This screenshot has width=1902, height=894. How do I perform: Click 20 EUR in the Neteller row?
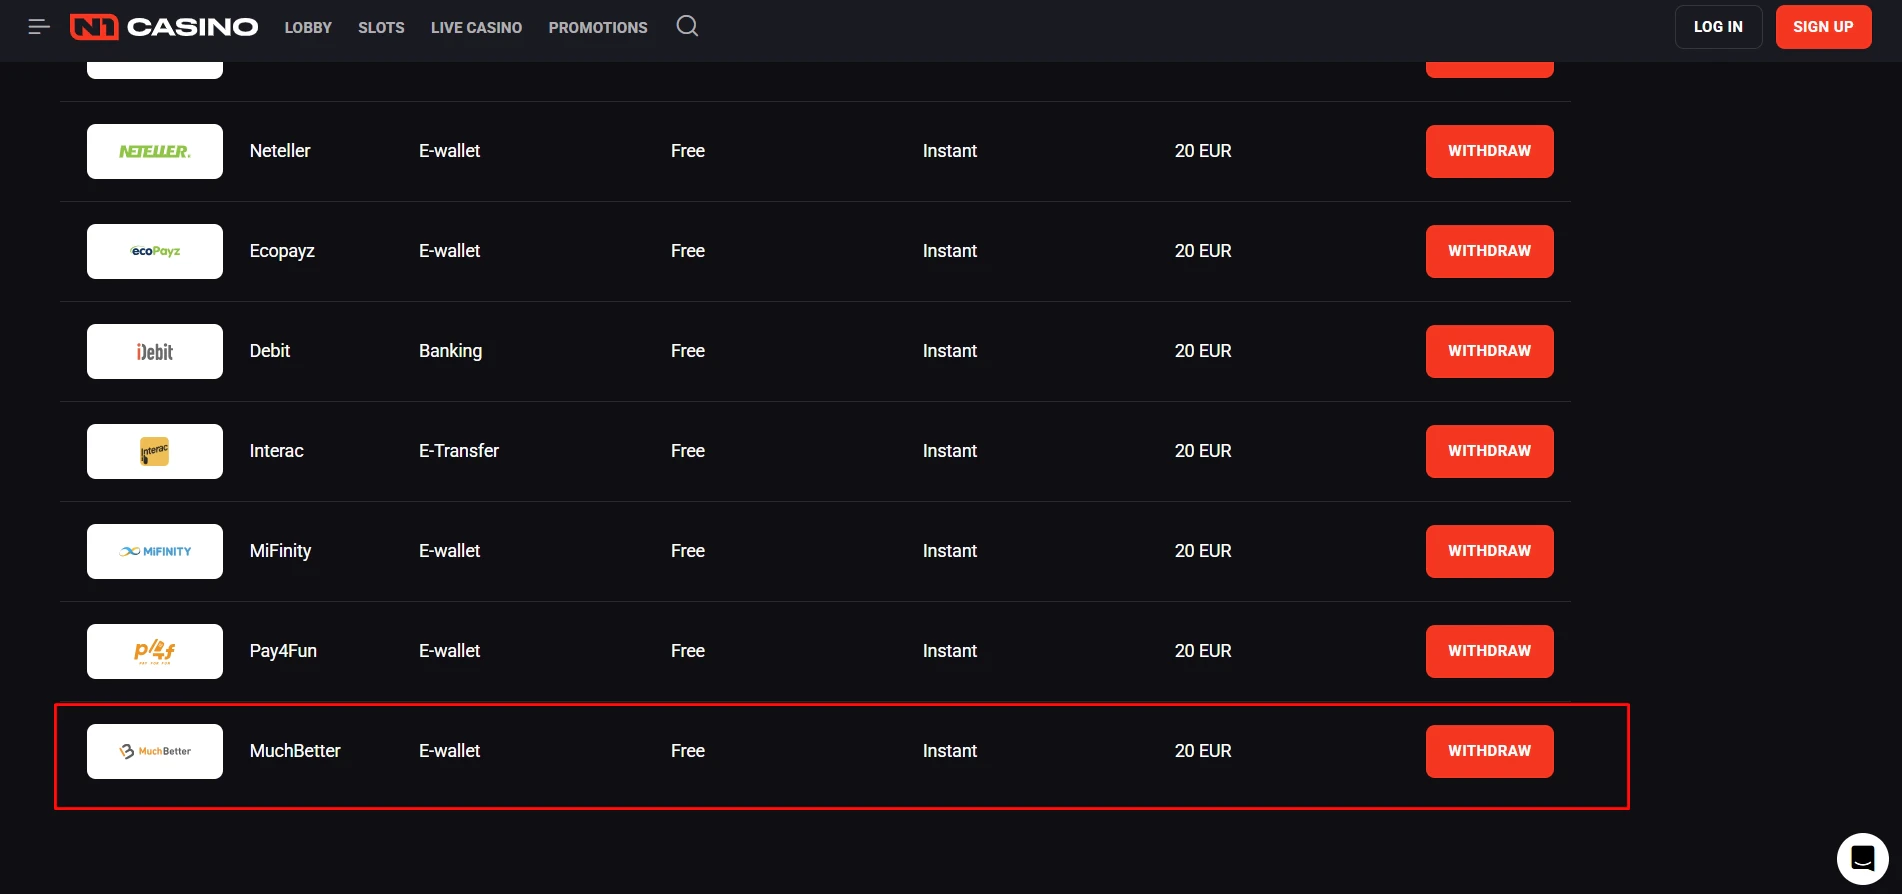(x=1203, y=151)
